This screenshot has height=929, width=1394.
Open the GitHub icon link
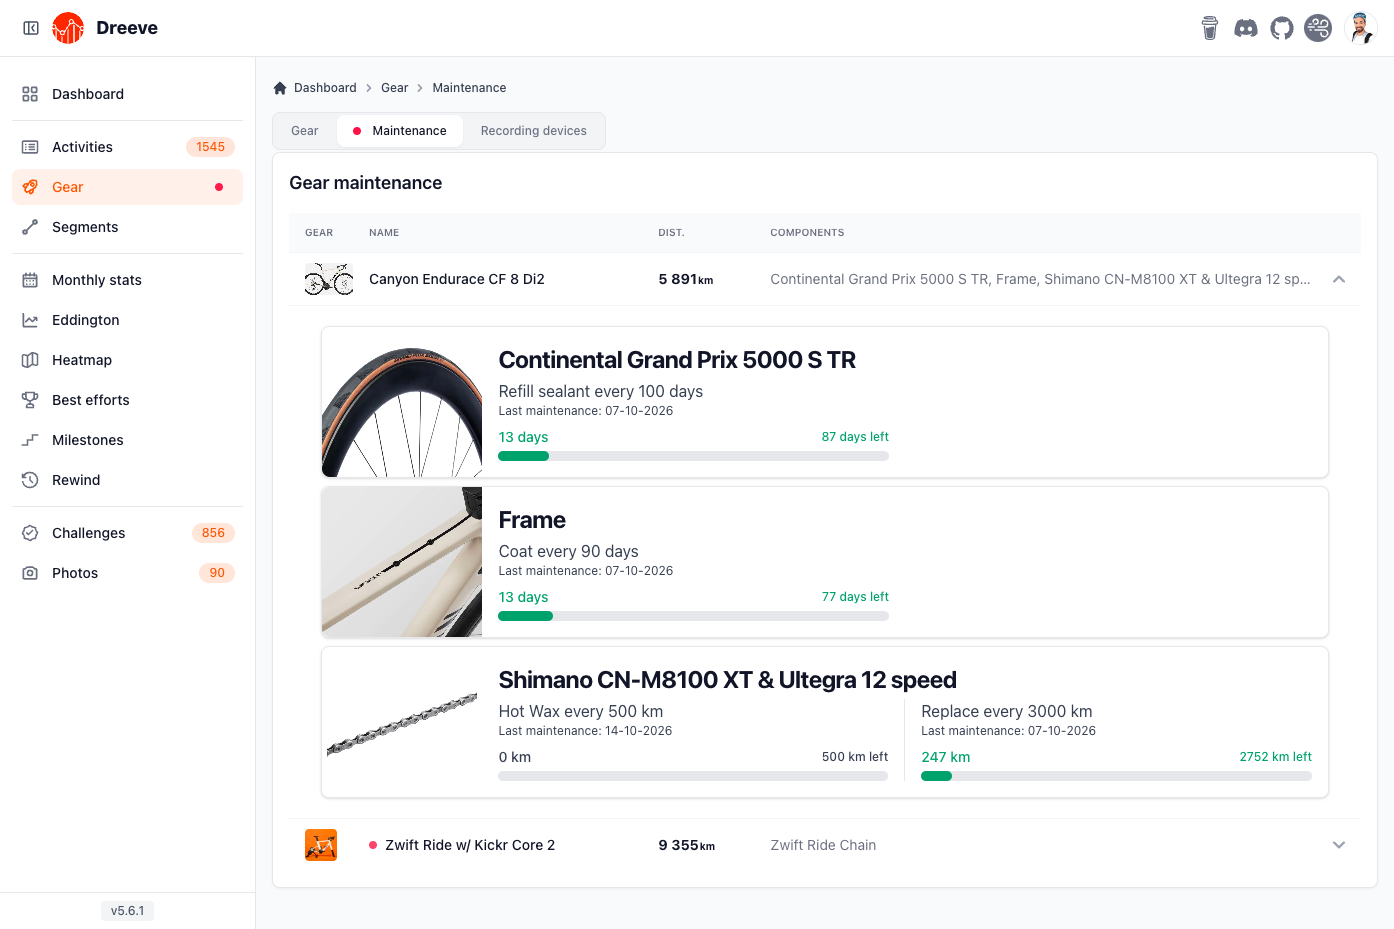pos(1282,28)
